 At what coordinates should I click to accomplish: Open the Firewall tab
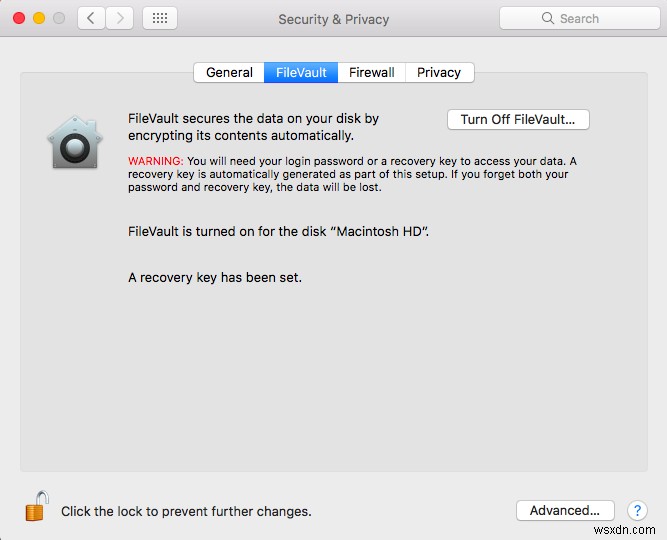click(371, 72)
